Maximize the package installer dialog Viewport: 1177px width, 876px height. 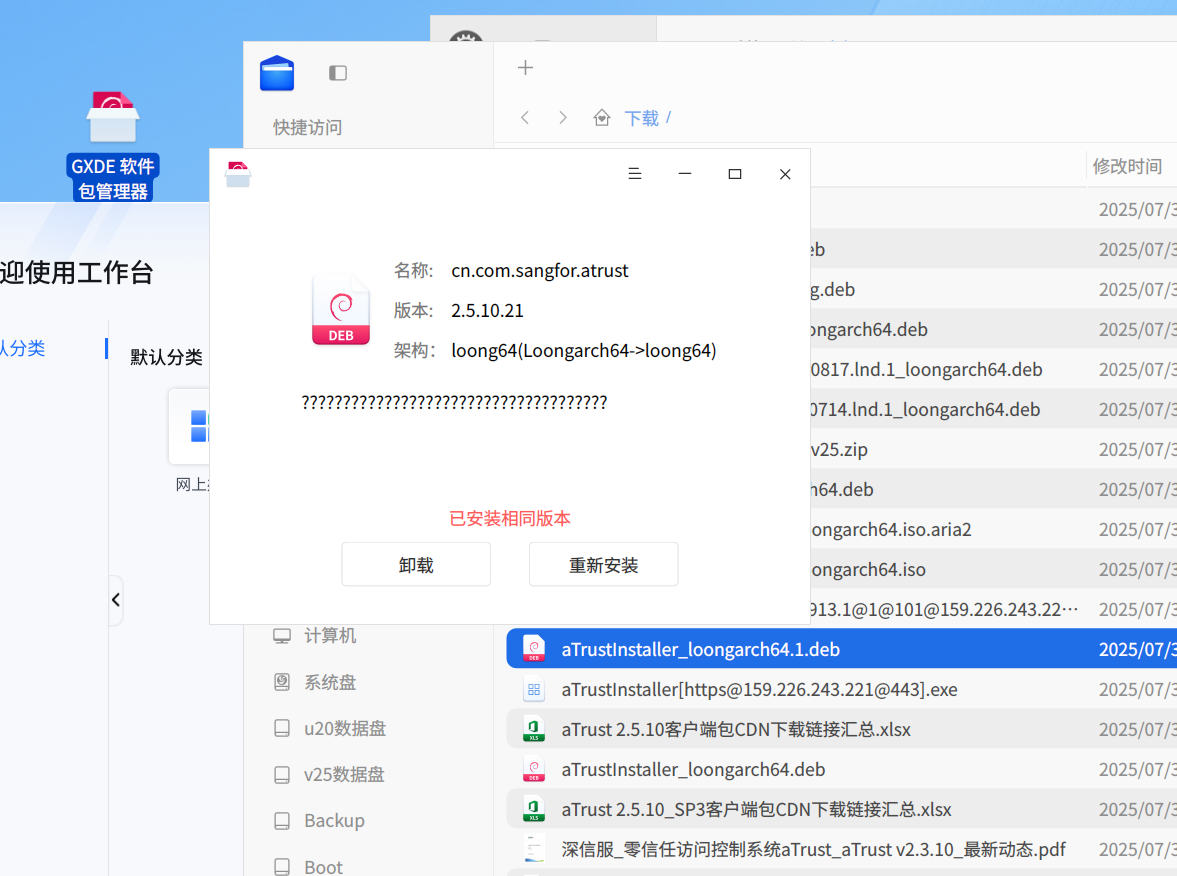[735, 173]
